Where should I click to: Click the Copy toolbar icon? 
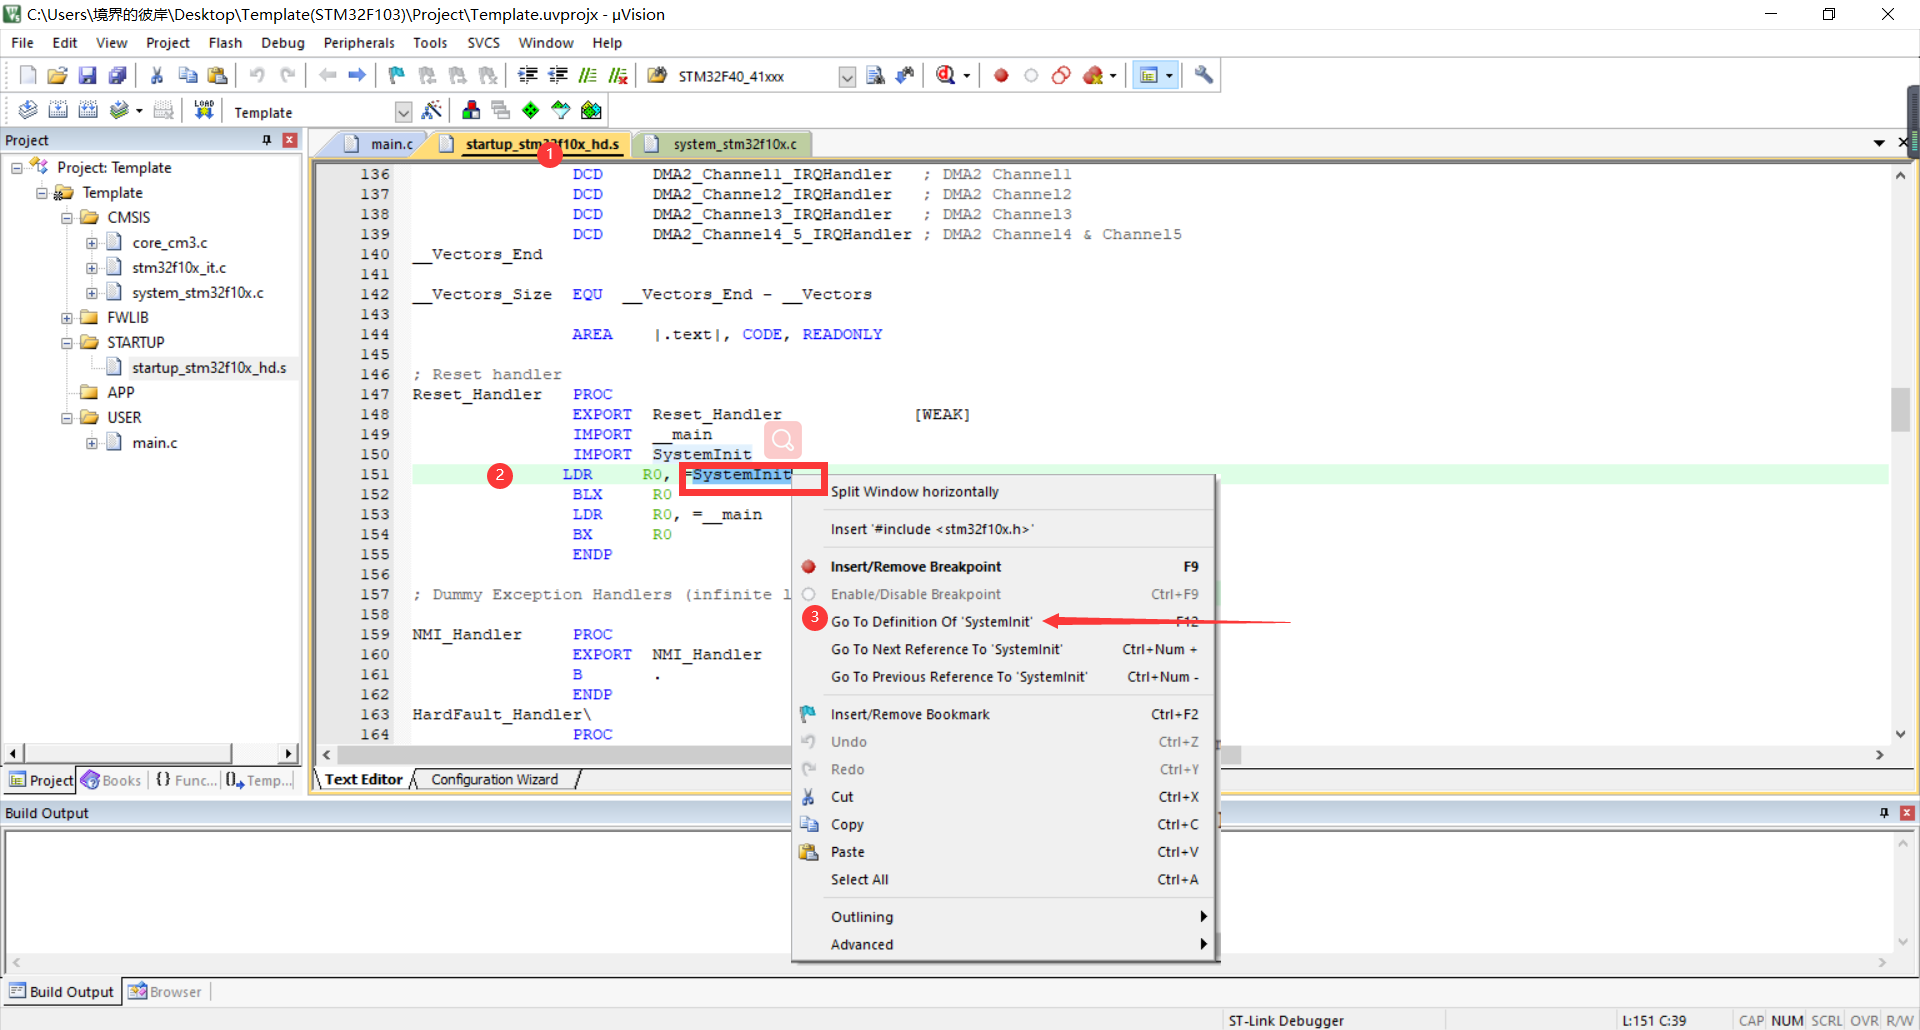tap(187, 75)
